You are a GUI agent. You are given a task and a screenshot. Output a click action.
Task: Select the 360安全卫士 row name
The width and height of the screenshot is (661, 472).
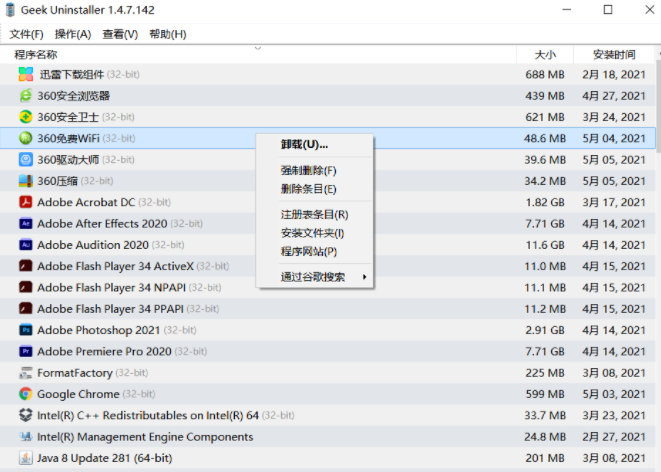click(x=68, y=117)
